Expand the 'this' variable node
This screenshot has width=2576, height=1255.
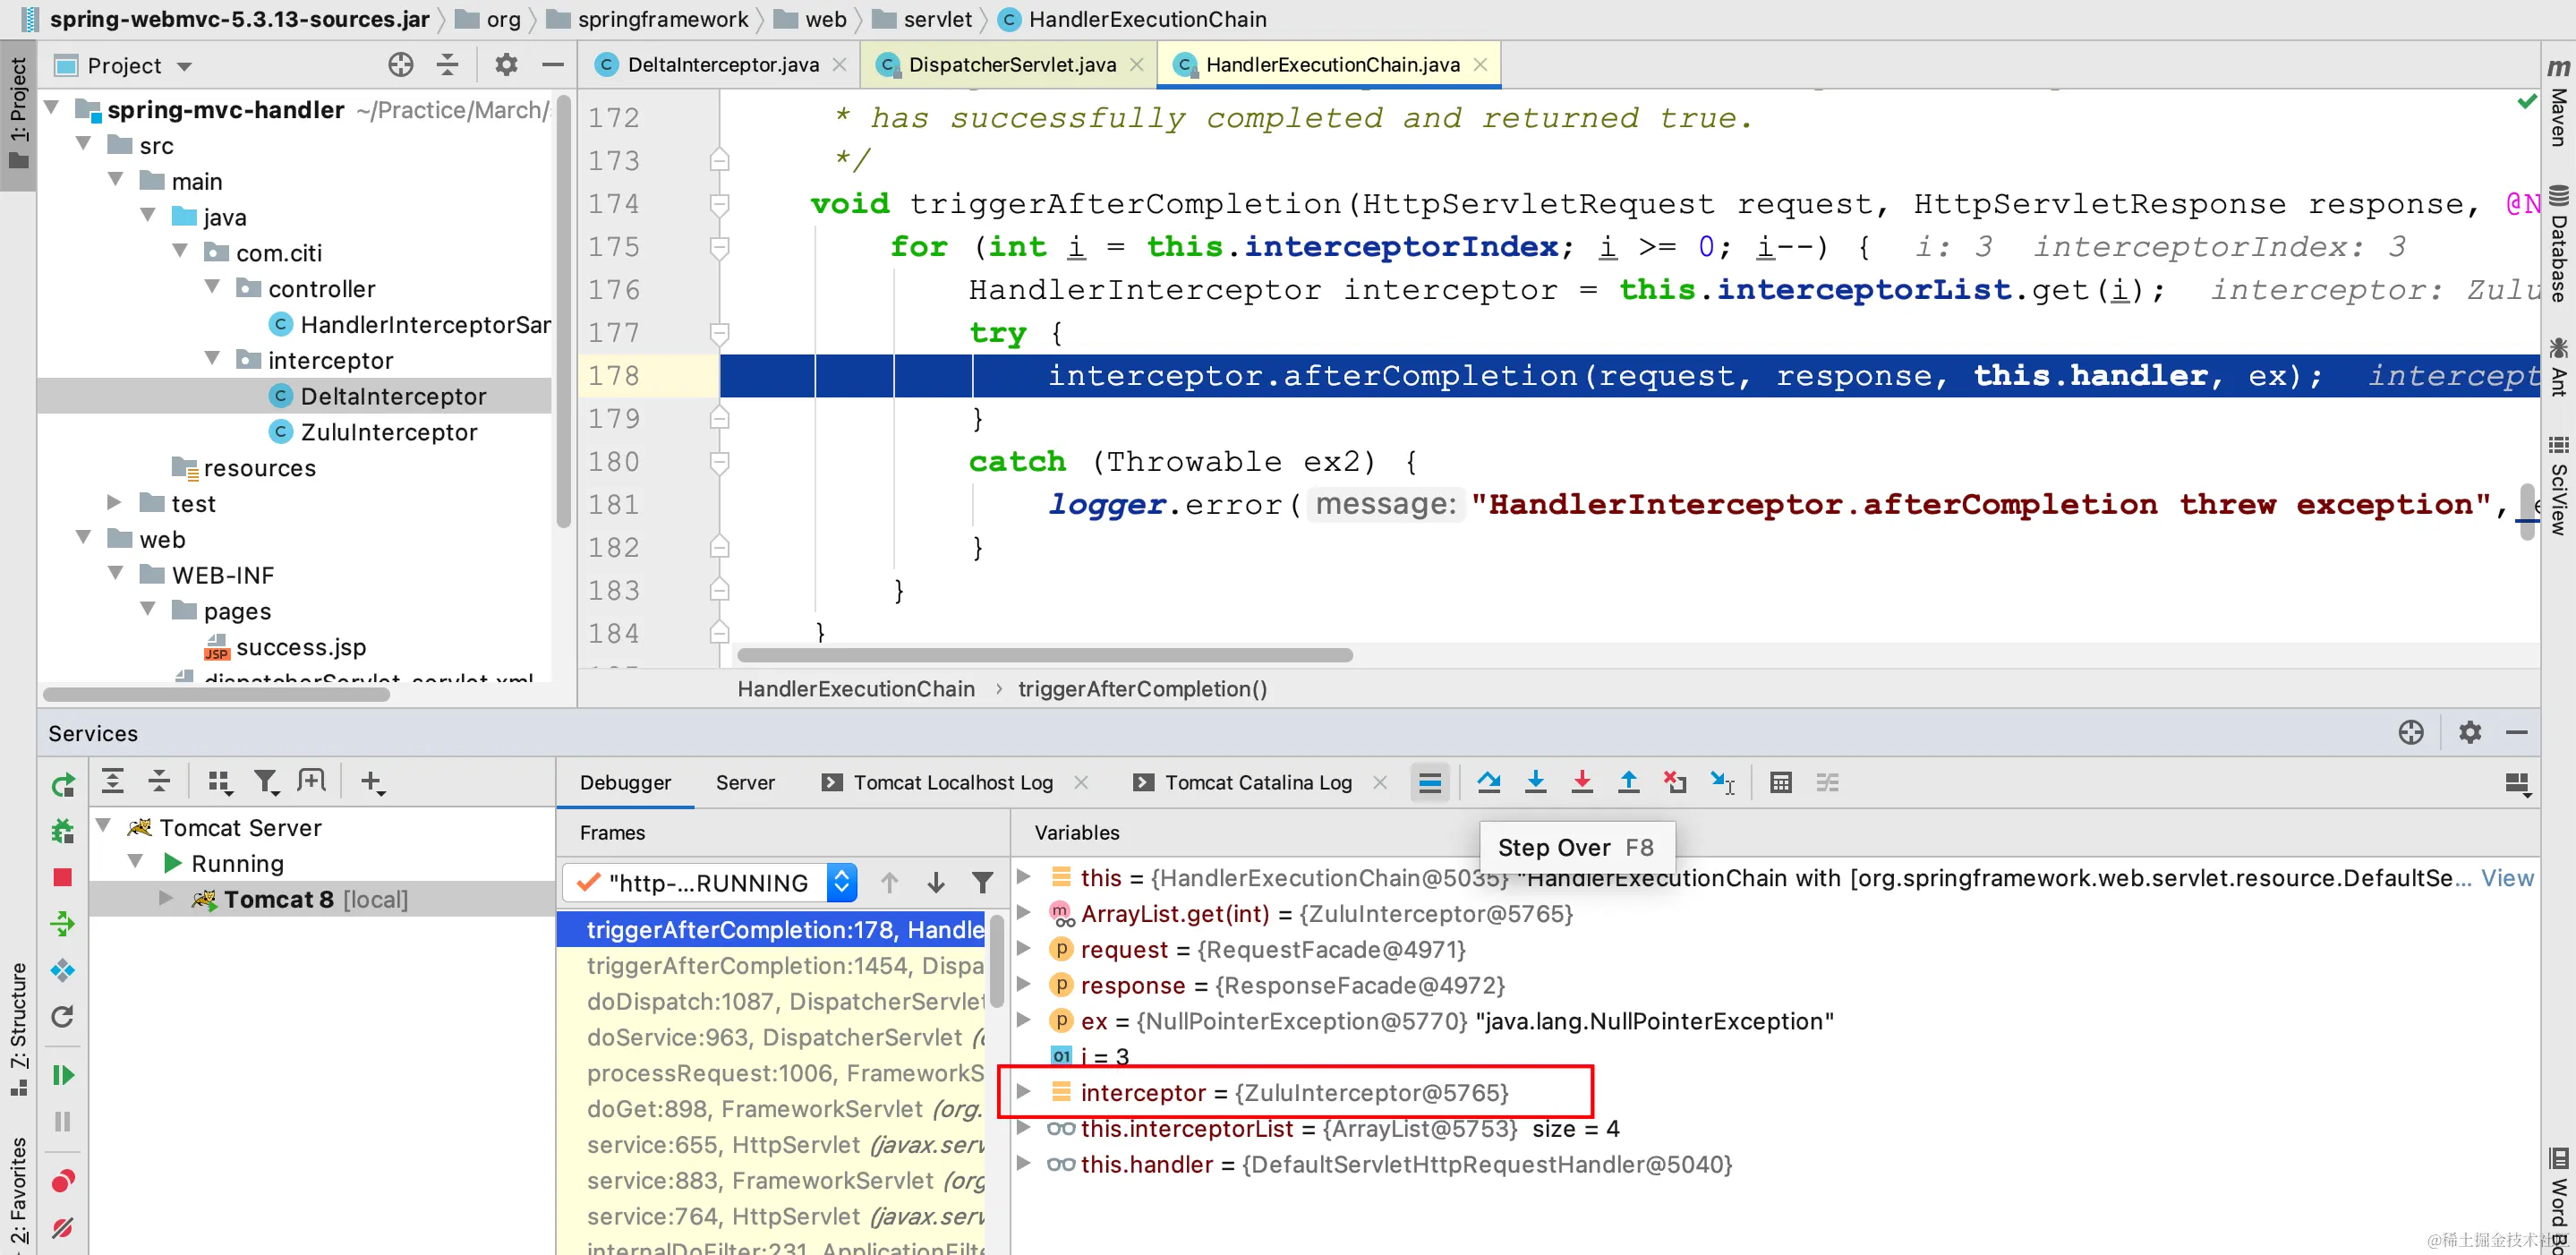coord(1023,876)
